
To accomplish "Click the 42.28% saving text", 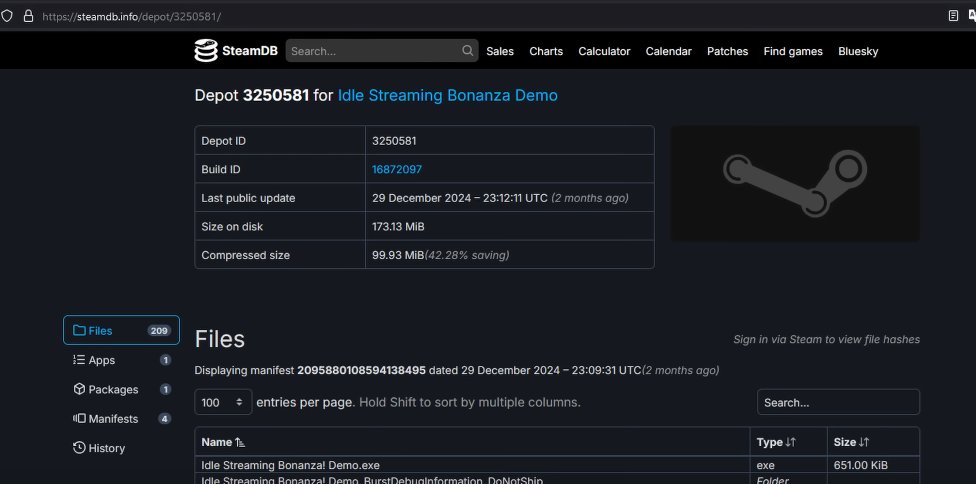I will click(467, 255).
